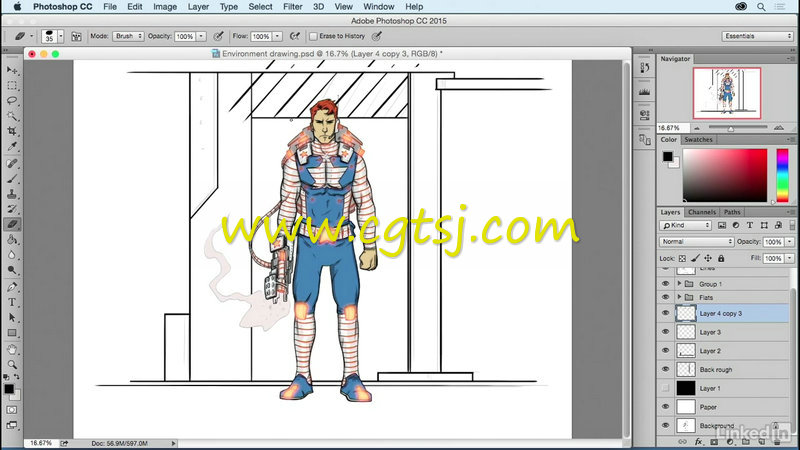Open the Normal blend mode dropdown
The image size is (800, 450).
(x=696, y=242)
